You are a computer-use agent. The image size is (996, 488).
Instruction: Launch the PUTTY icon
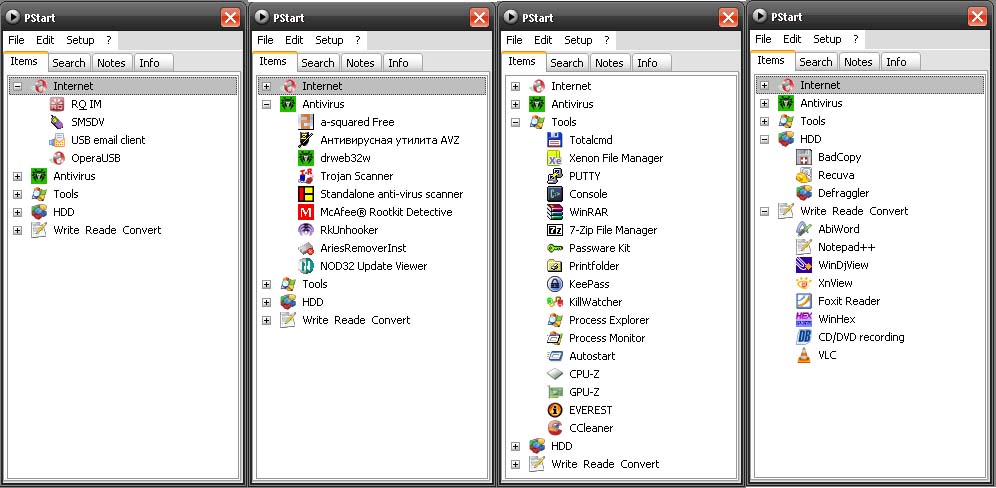pyautogui.click(x=555, y=176)
